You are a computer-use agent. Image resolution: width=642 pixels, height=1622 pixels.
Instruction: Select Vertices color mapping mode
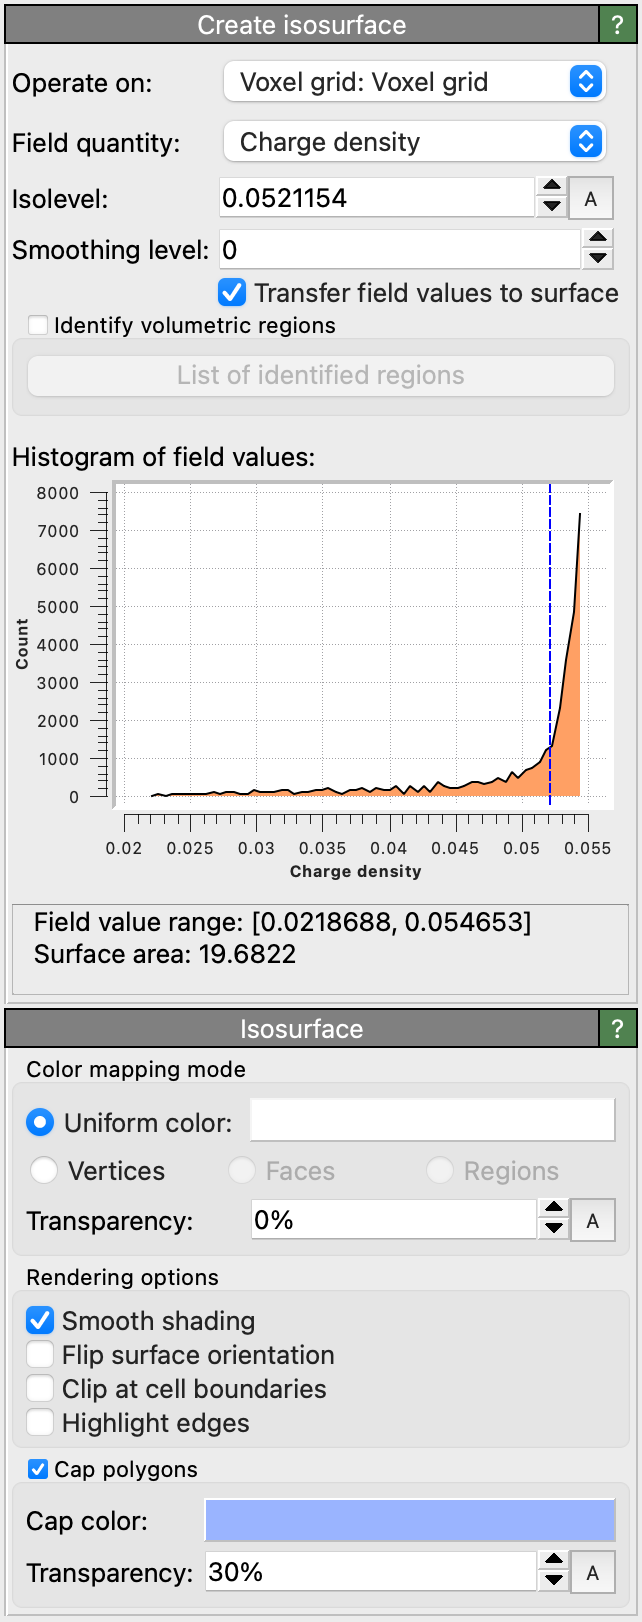[x=44, y=1171]
